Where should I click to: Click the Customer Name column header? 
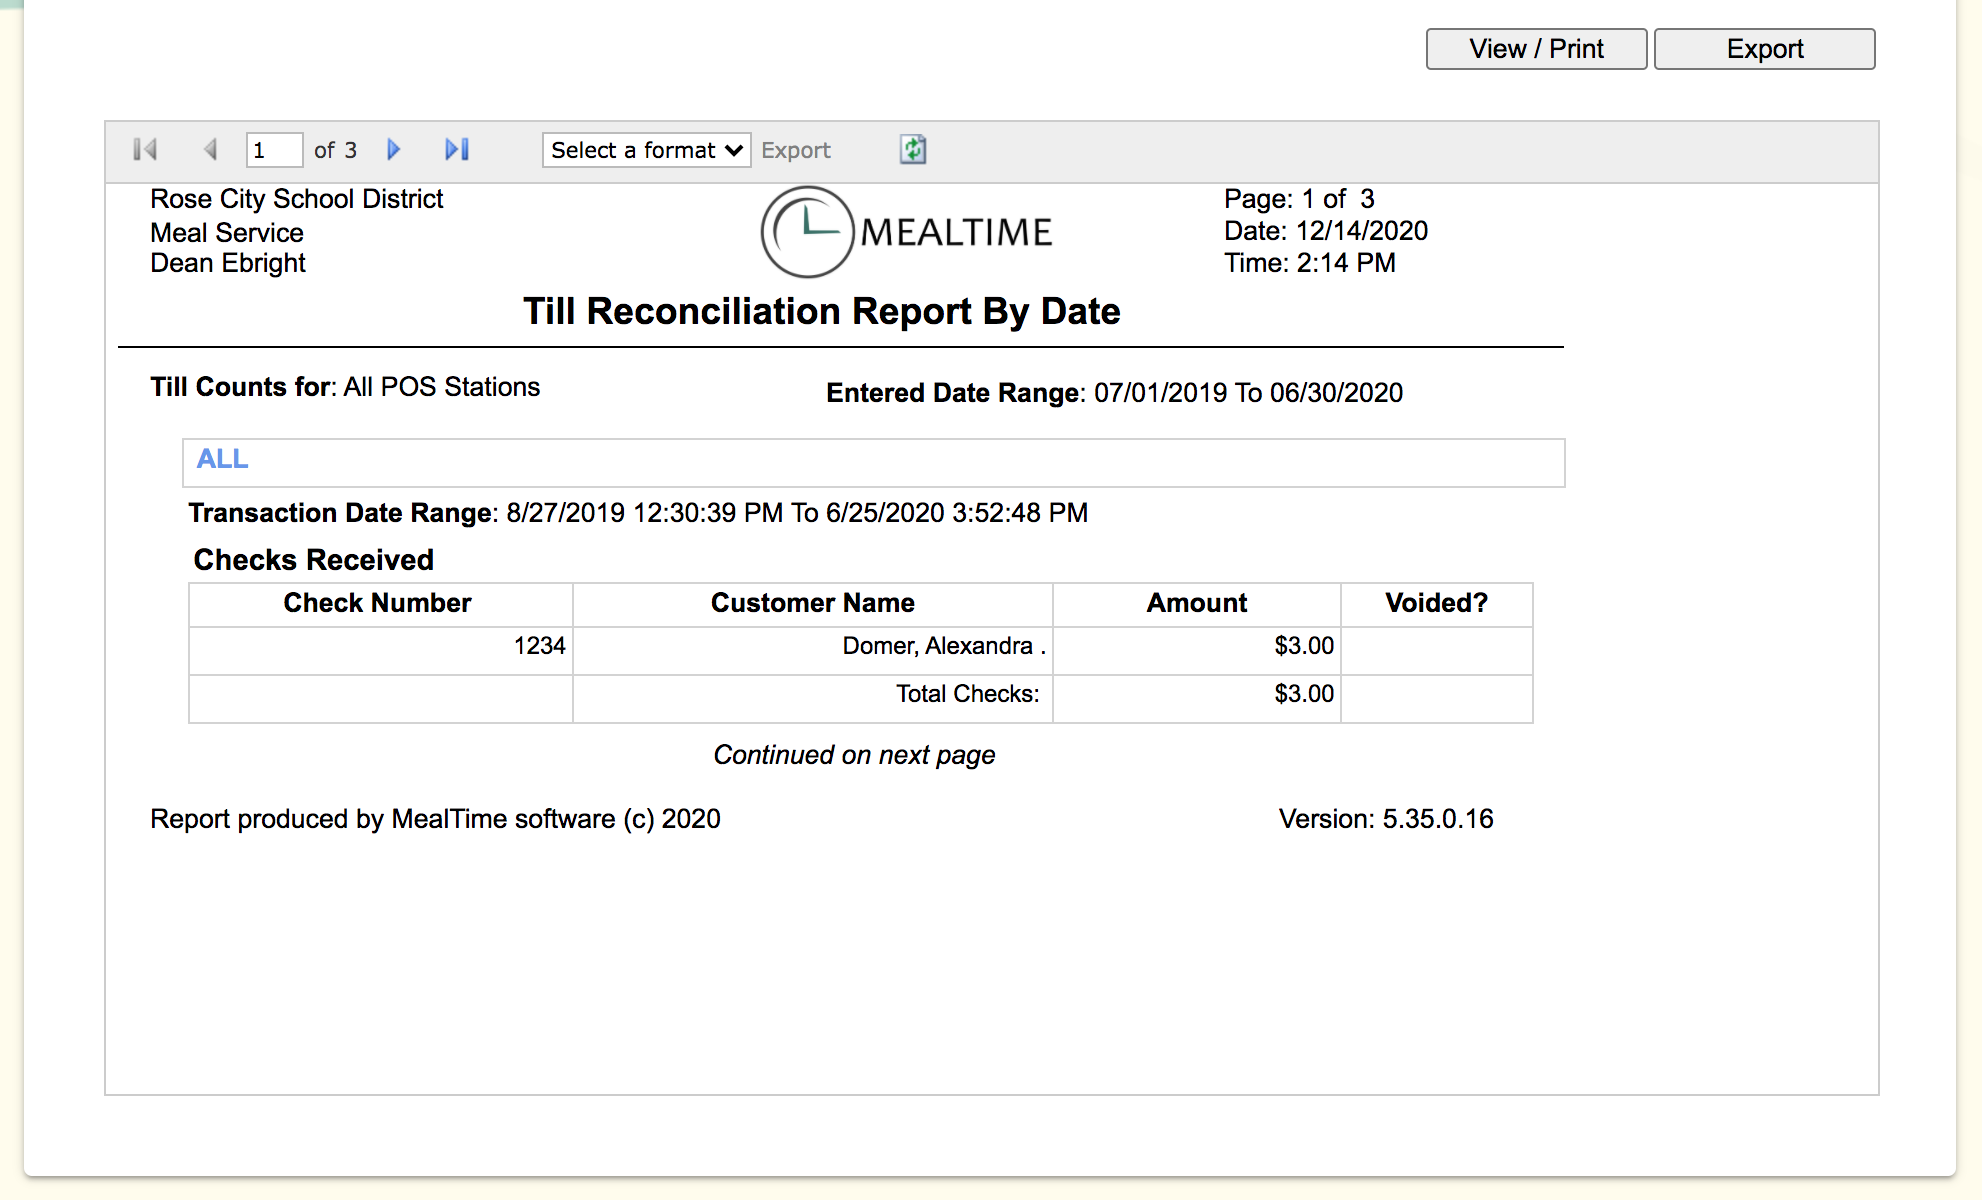tap(812, 603)
